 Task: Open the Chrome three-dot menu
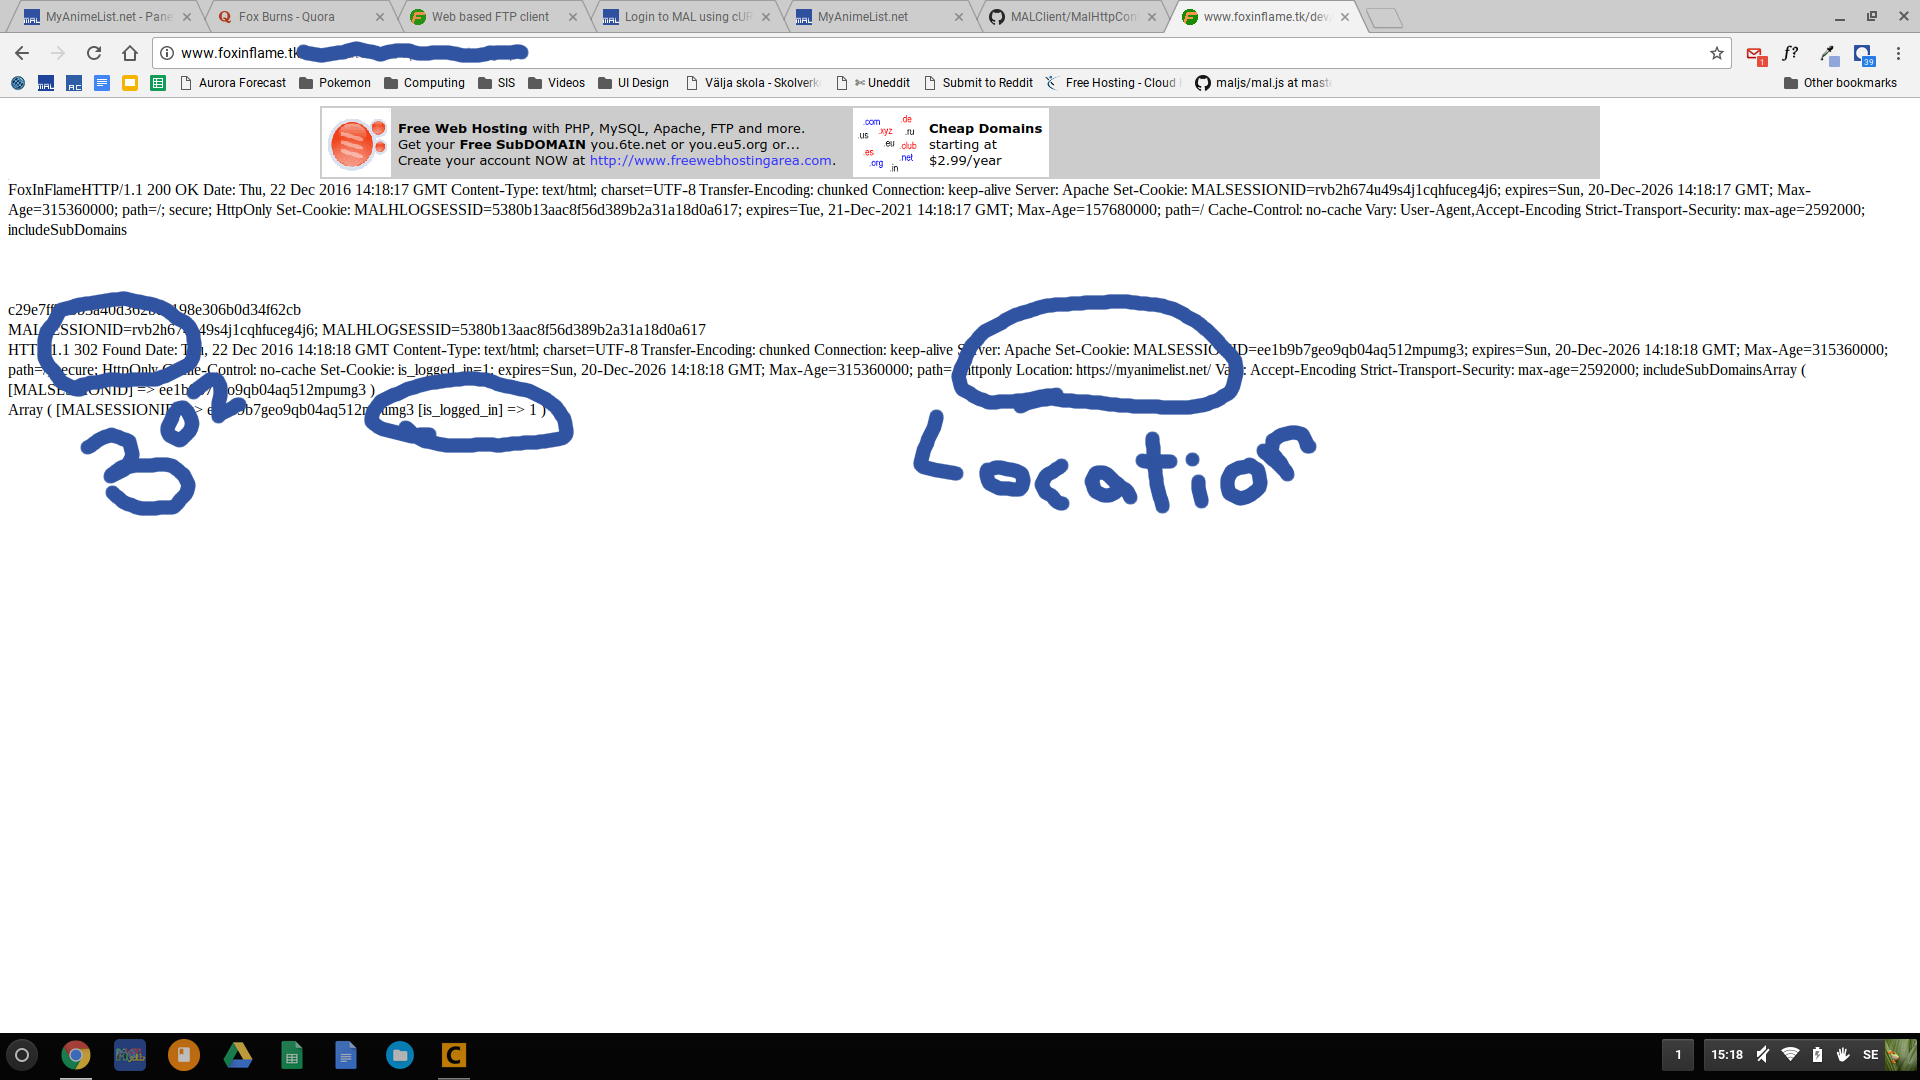point(1898,53)
